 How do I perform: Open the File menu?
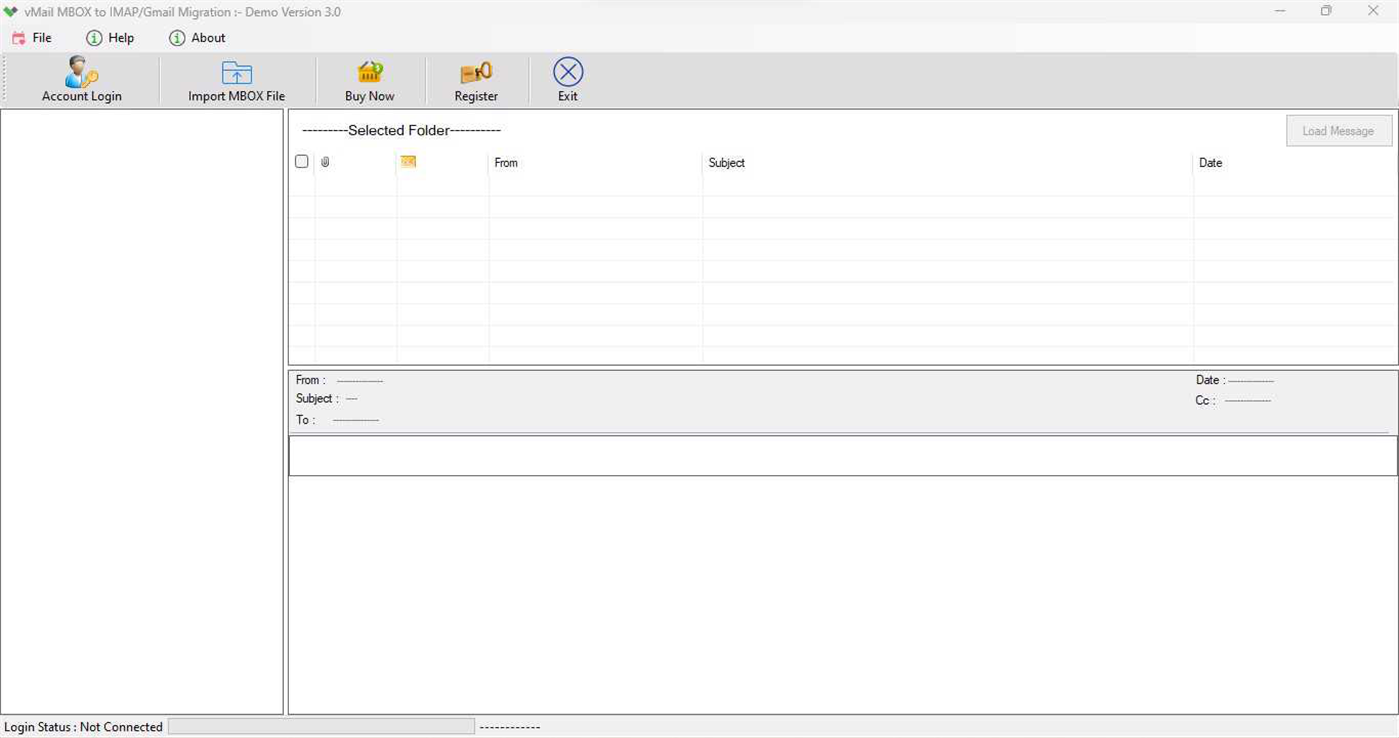42,37
